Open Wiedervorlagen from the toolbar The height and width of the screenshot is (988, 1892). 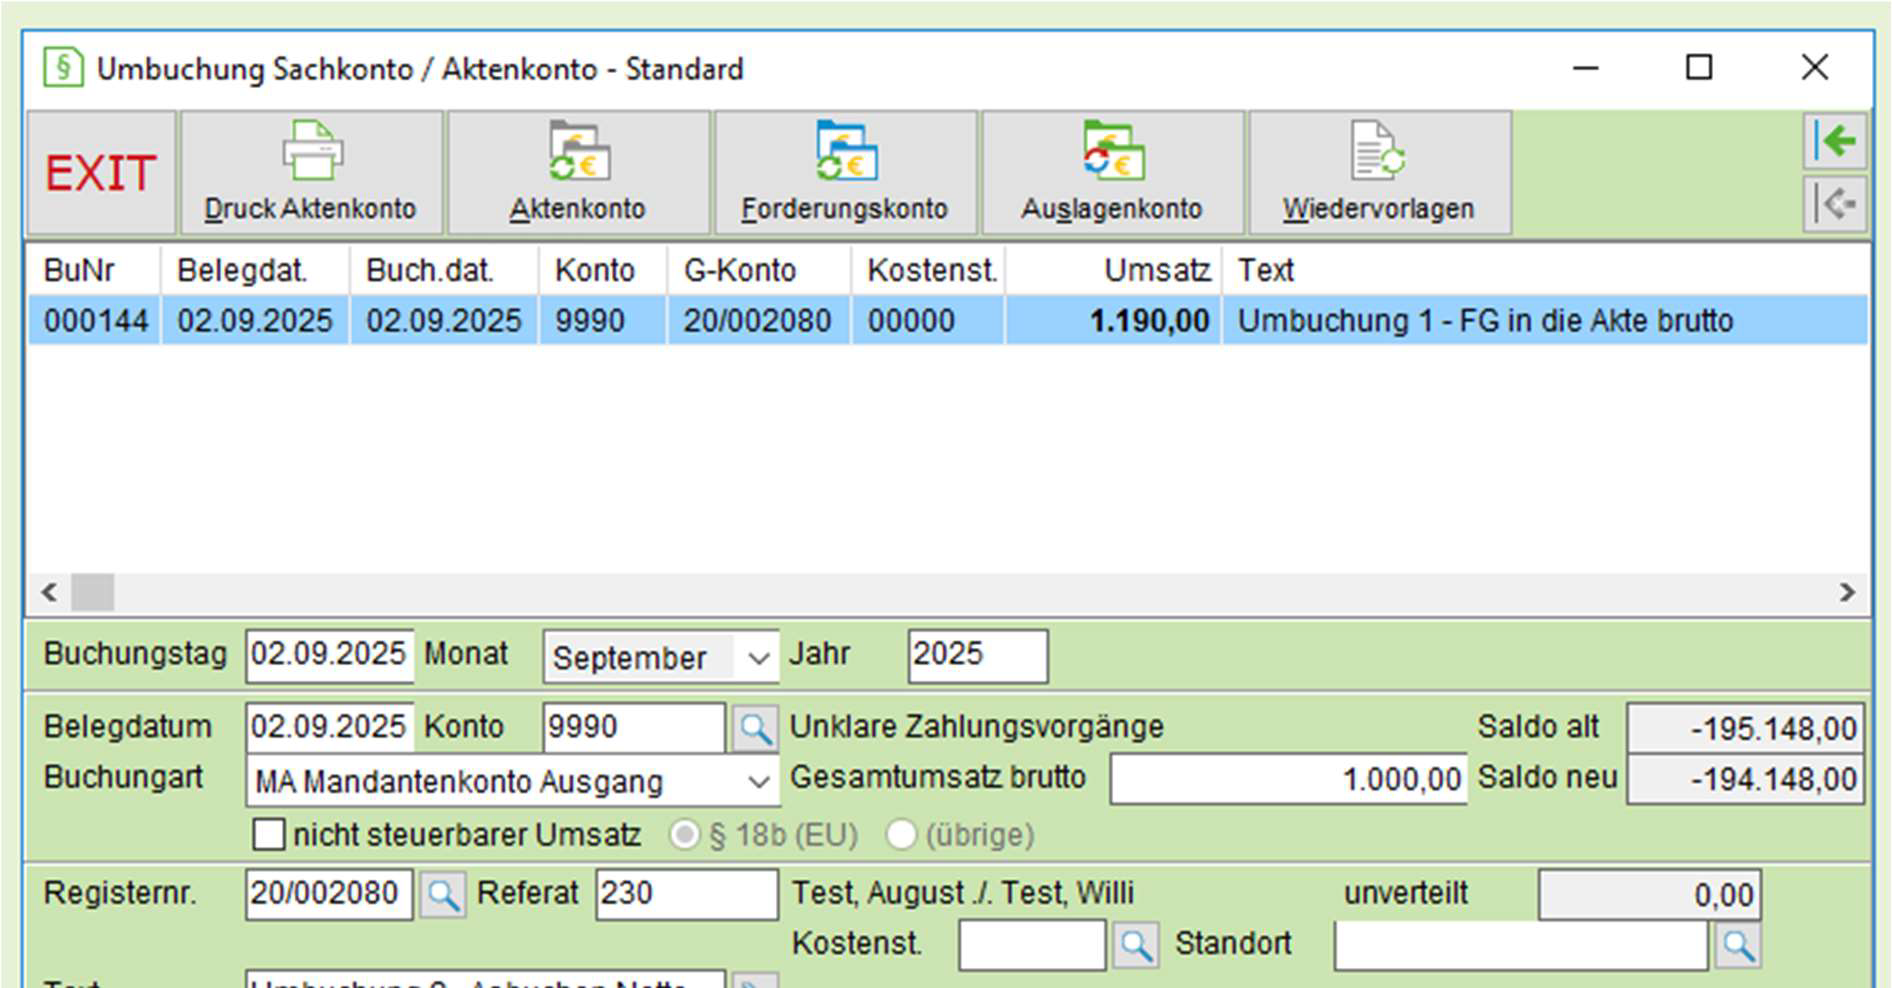pos(1379,173)
